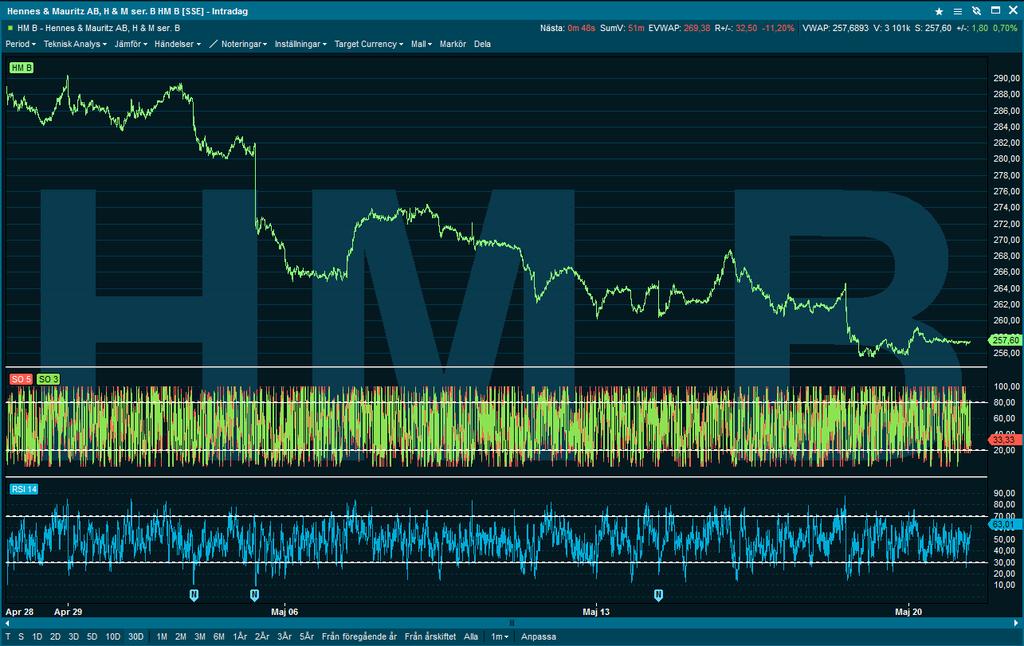
Task: Click the Markör menu item
Action: (x=453, y=44)
